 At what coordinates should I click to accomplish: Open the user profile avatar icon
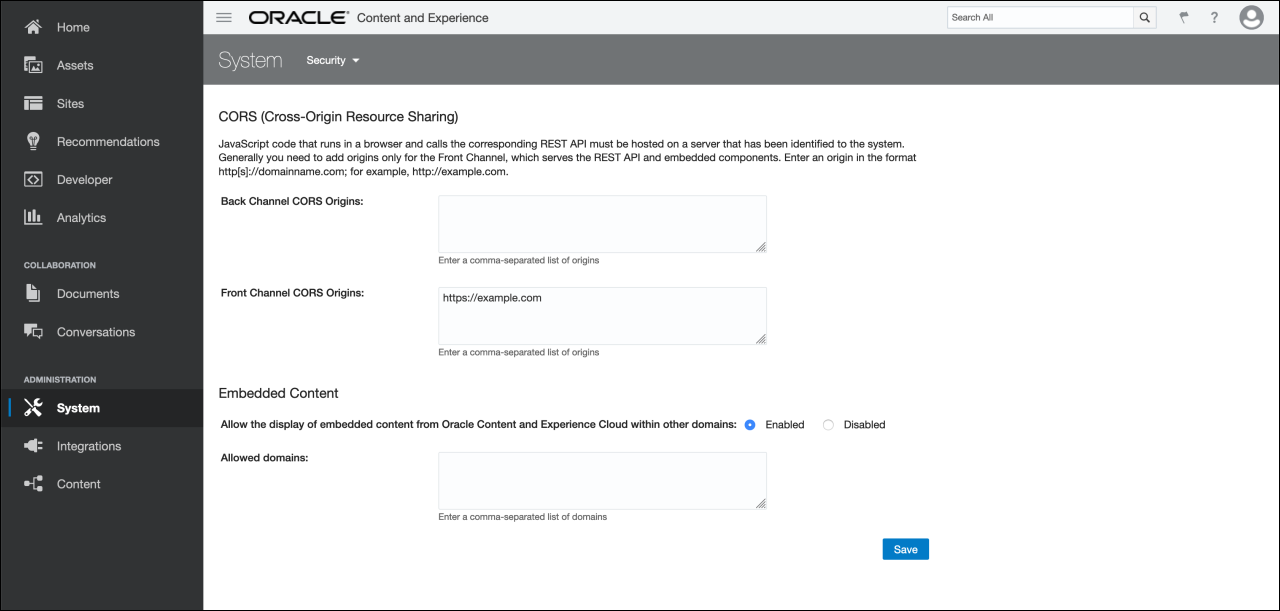(x=1251, y=17)
